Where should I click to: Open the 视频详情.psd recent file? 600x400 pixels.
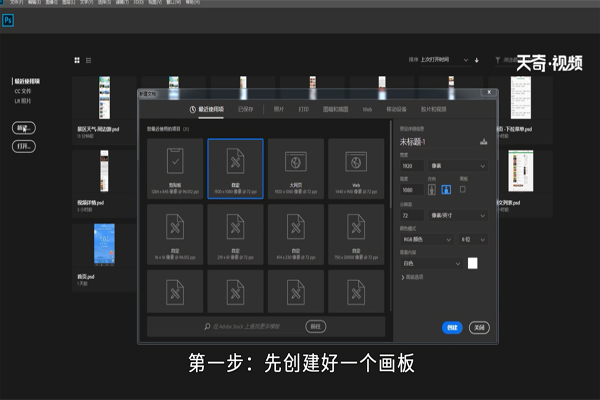104,183
